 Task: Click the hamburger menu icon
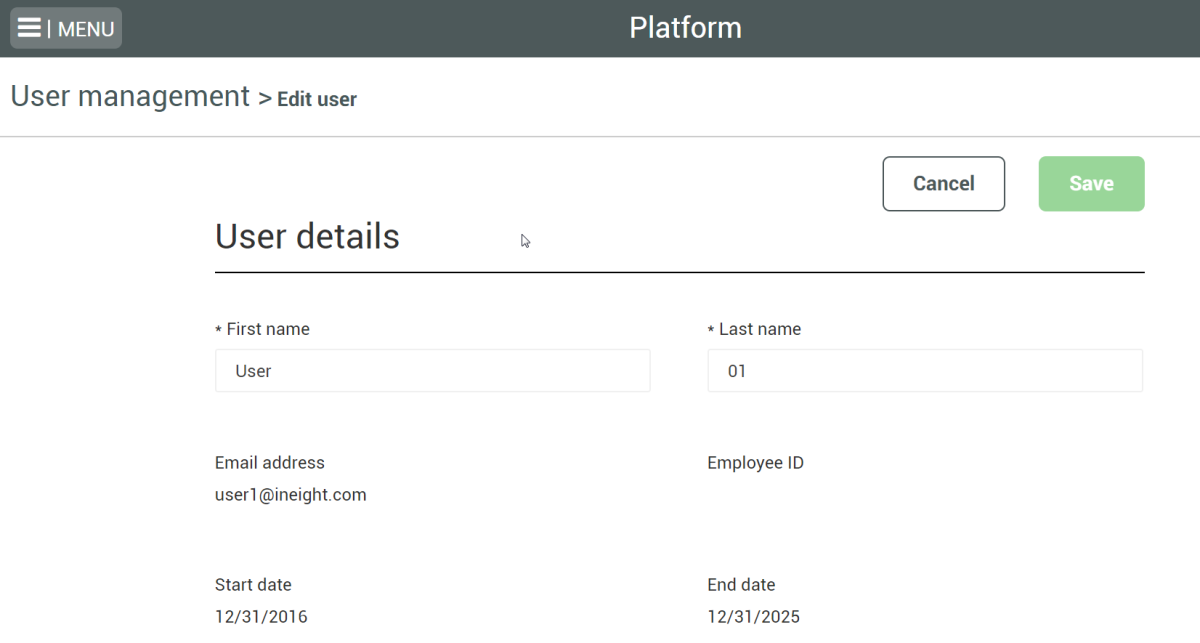[x=29, y=28]
